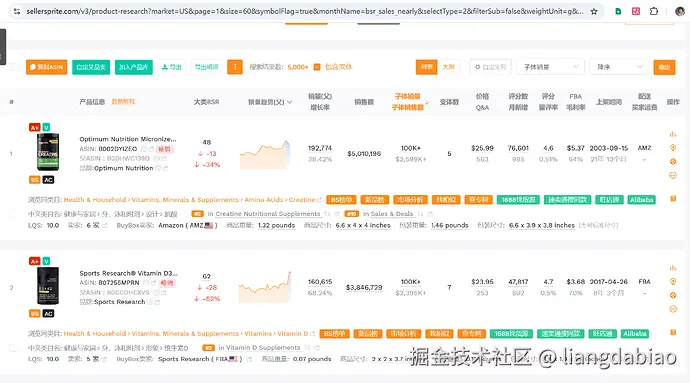This screenshot has height=383, width=690.
Task: Click the 导出 export button
Action: tap(172, 67)
